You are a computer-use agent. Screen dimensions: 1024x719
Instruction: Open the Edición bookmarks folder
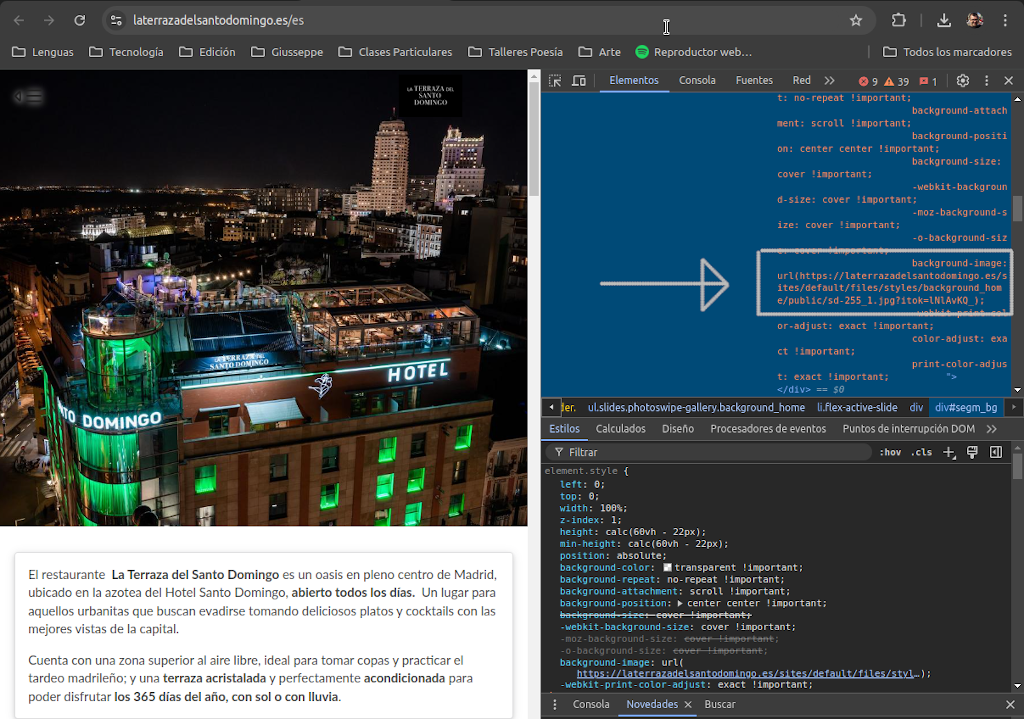click(207, 52)
